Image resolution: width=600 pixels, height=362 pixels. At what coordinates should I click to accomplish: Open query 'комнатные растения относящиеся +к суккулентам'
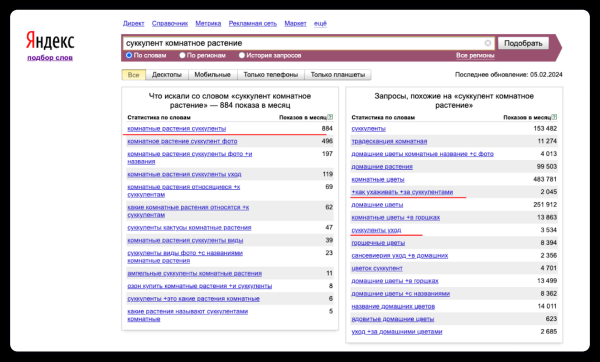tap(184, 191)
